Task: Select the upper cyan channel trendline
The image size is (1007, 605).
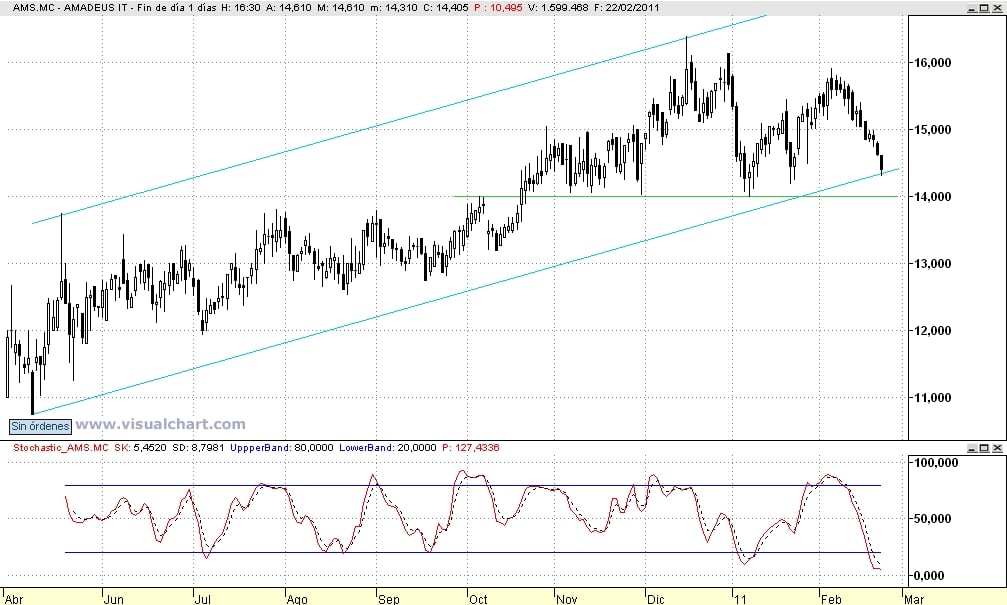Action: point(398,119)
